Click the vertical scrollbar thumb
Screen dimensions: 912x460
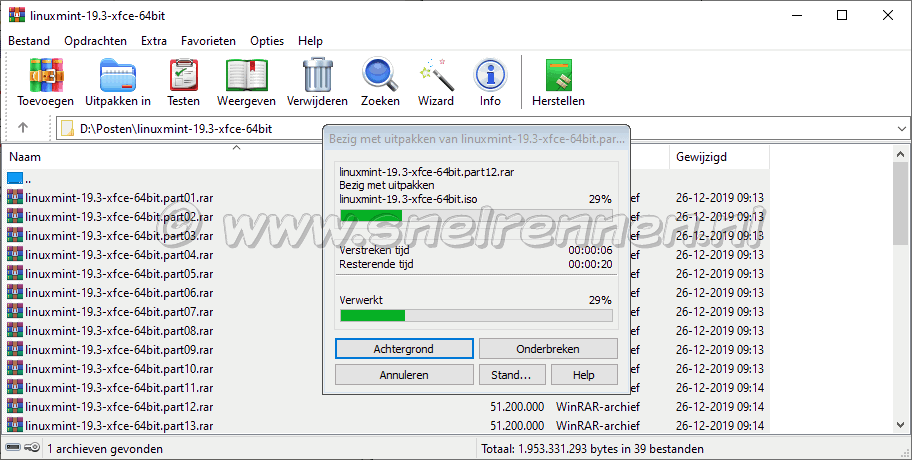click(900, 204)
